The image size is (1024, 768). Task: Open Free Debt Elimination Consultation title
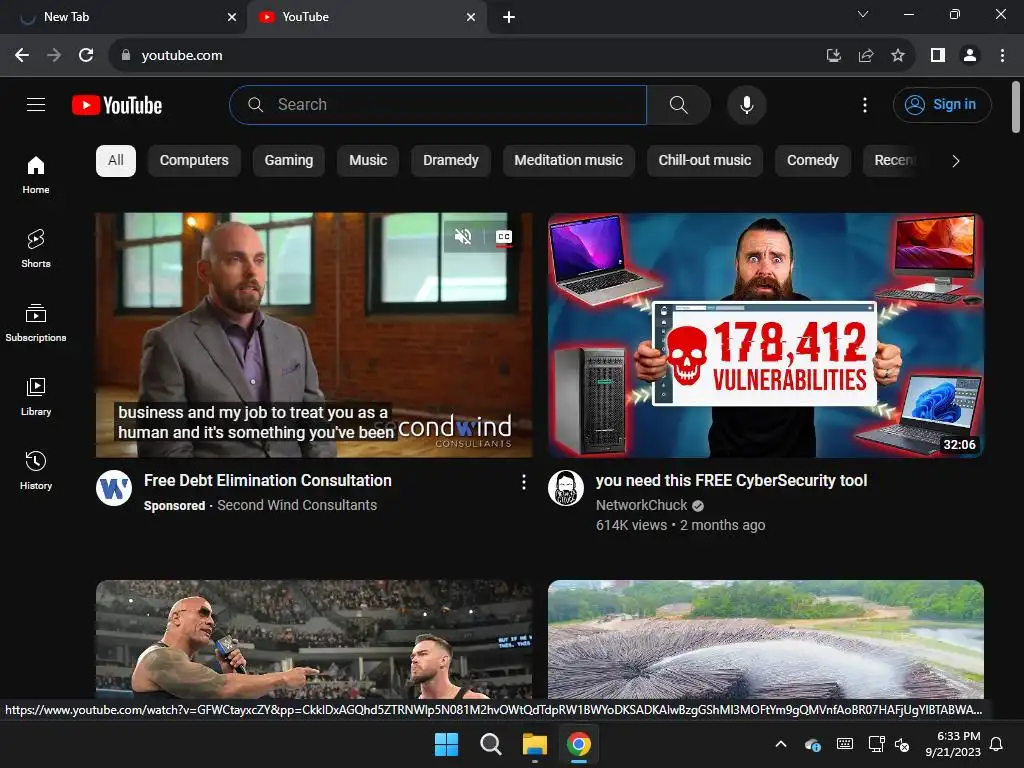(268, 481)
